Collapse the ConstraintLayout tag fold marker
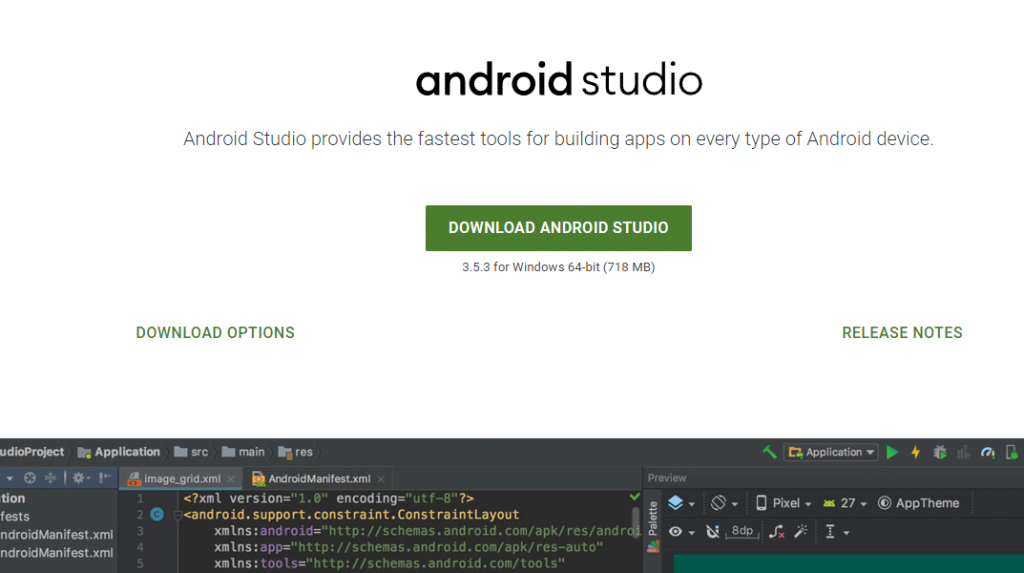 [x=178, y=515]
